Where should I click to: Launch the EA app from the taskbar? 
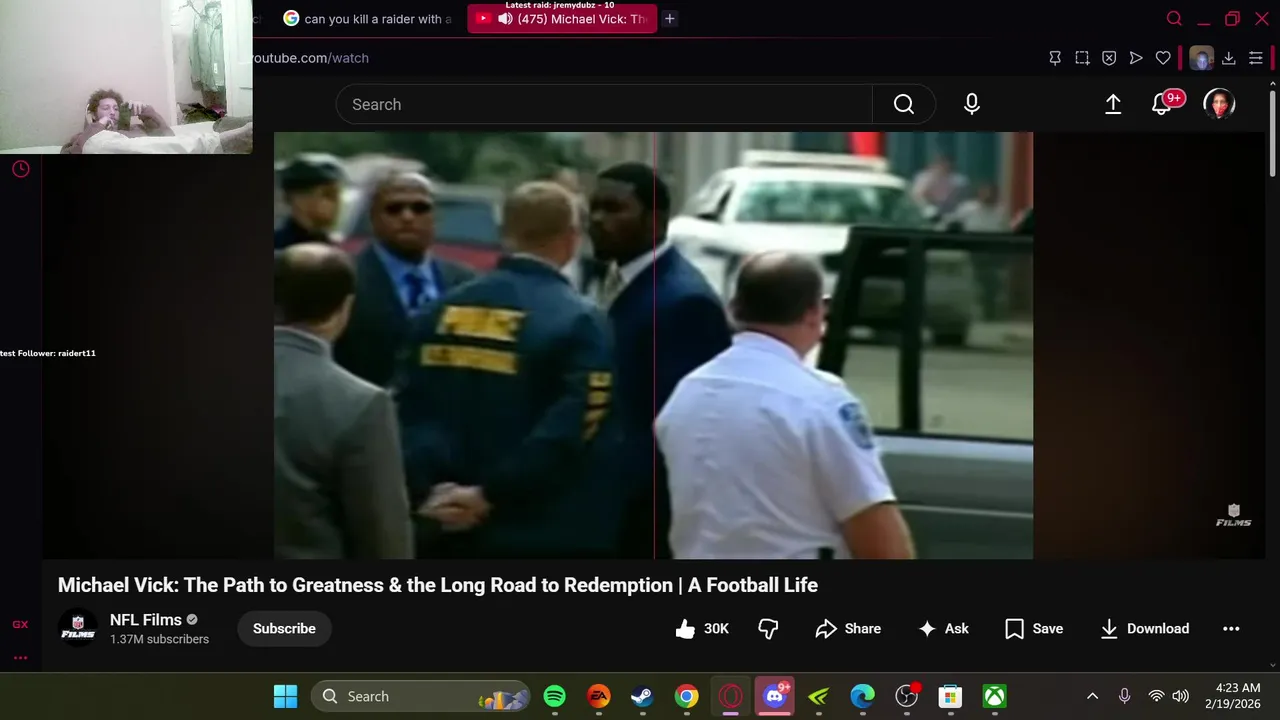pyautogui.click(x=599, y=696)
